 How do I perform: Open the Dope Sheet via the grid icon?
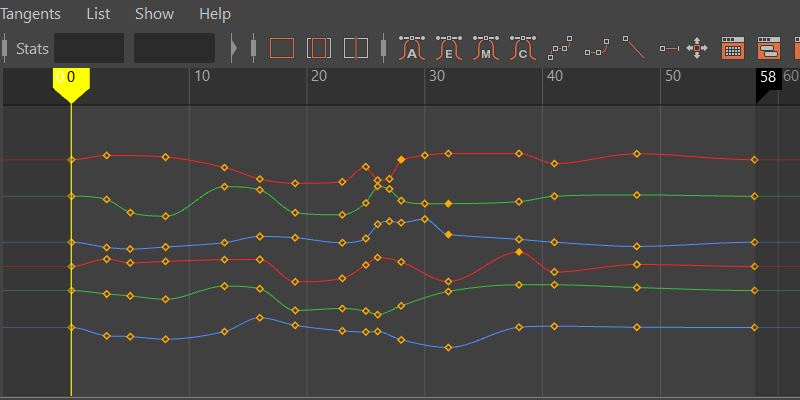732,47
